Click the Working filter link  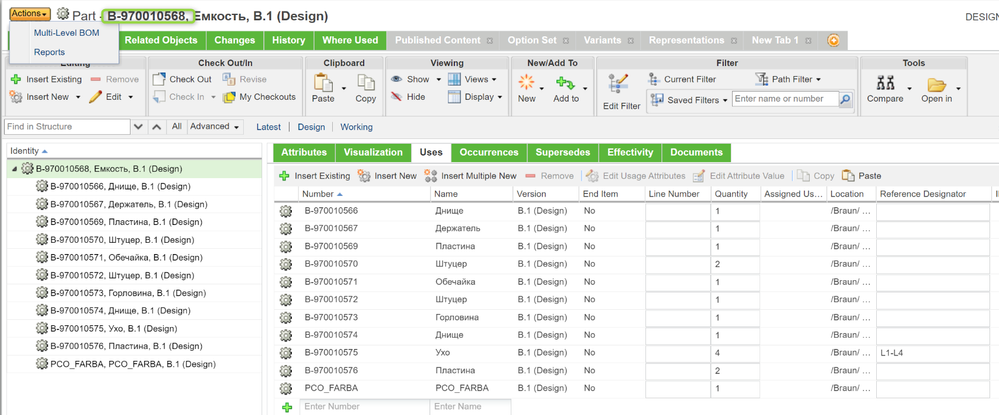pyautogui.click(x=356, y=127)
